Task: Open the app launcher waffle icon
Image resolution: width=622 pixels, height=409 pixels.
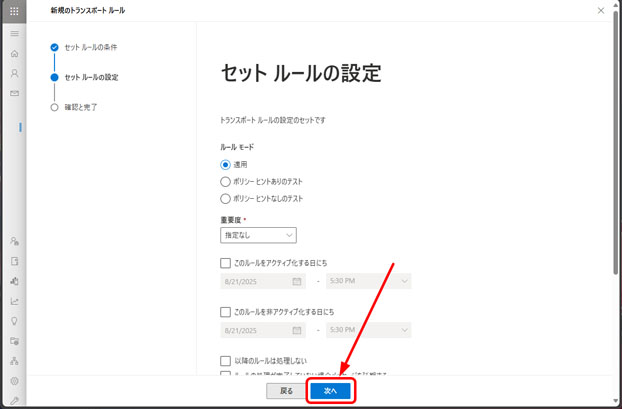Action: click(x=14, y=11)
